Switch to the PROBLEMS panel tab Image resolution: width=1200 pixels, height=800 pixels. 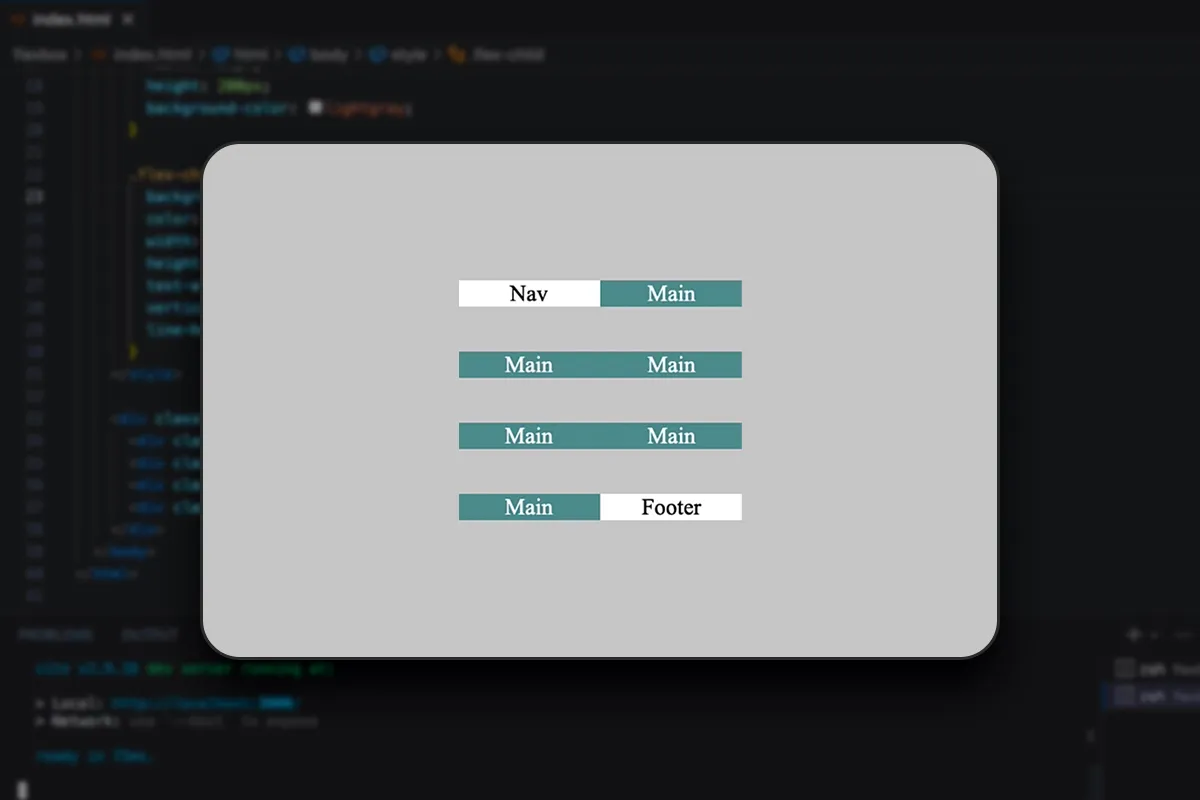[55, 635]
